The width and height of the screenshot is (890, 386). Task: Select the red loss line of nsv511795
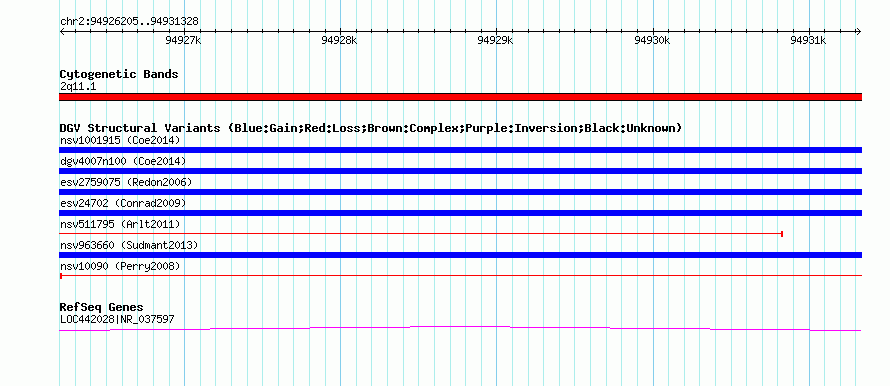click(421, 234)
